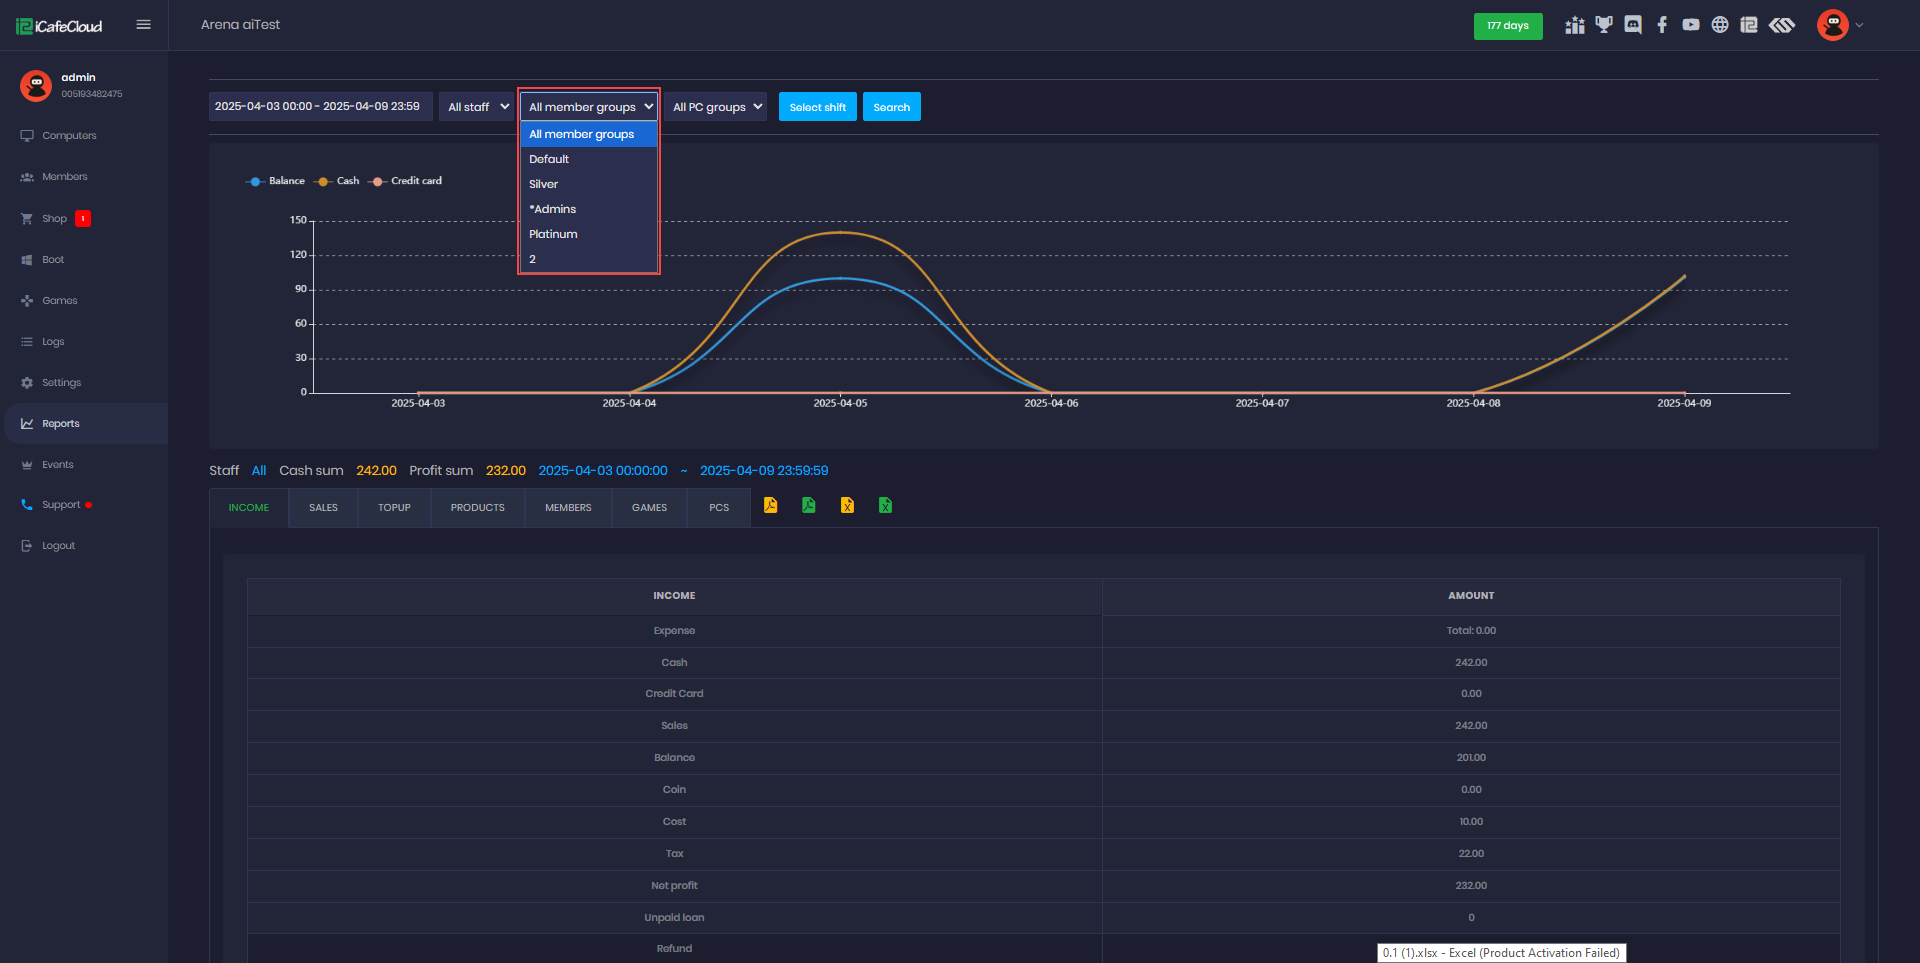Image resolution: width=1920 pixels, height=963 pixels.
Task: Click the yellow PDF export icon
Action: pyautogui.click(x=770, y=506)
